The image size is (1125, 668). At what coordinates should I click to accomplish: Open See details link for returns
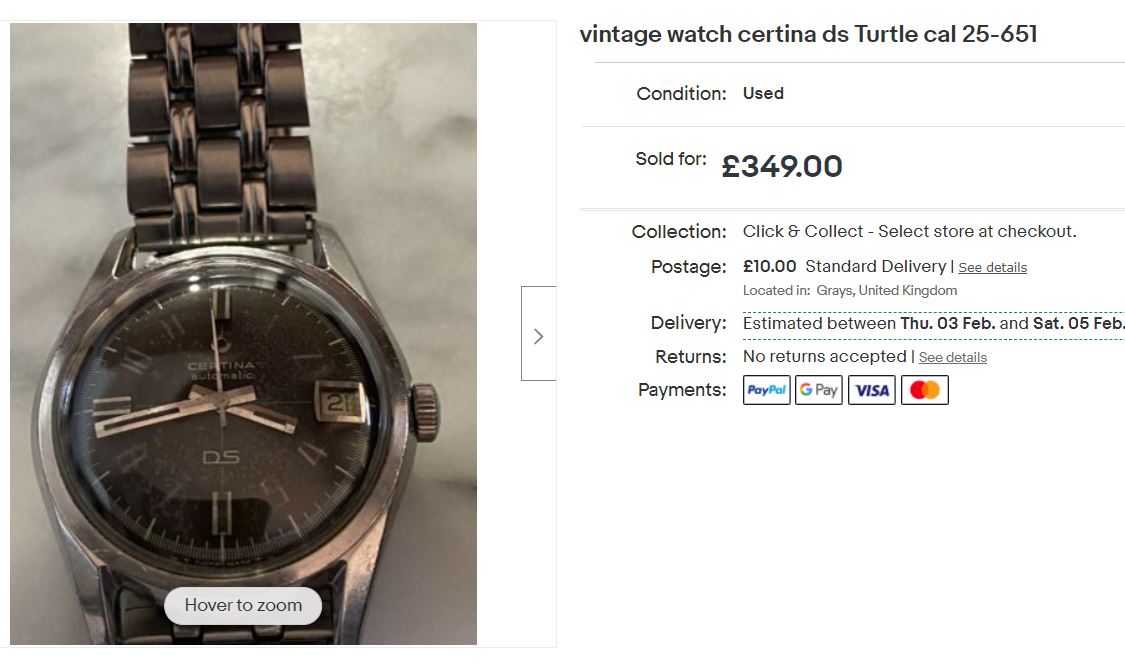(952, 358)
